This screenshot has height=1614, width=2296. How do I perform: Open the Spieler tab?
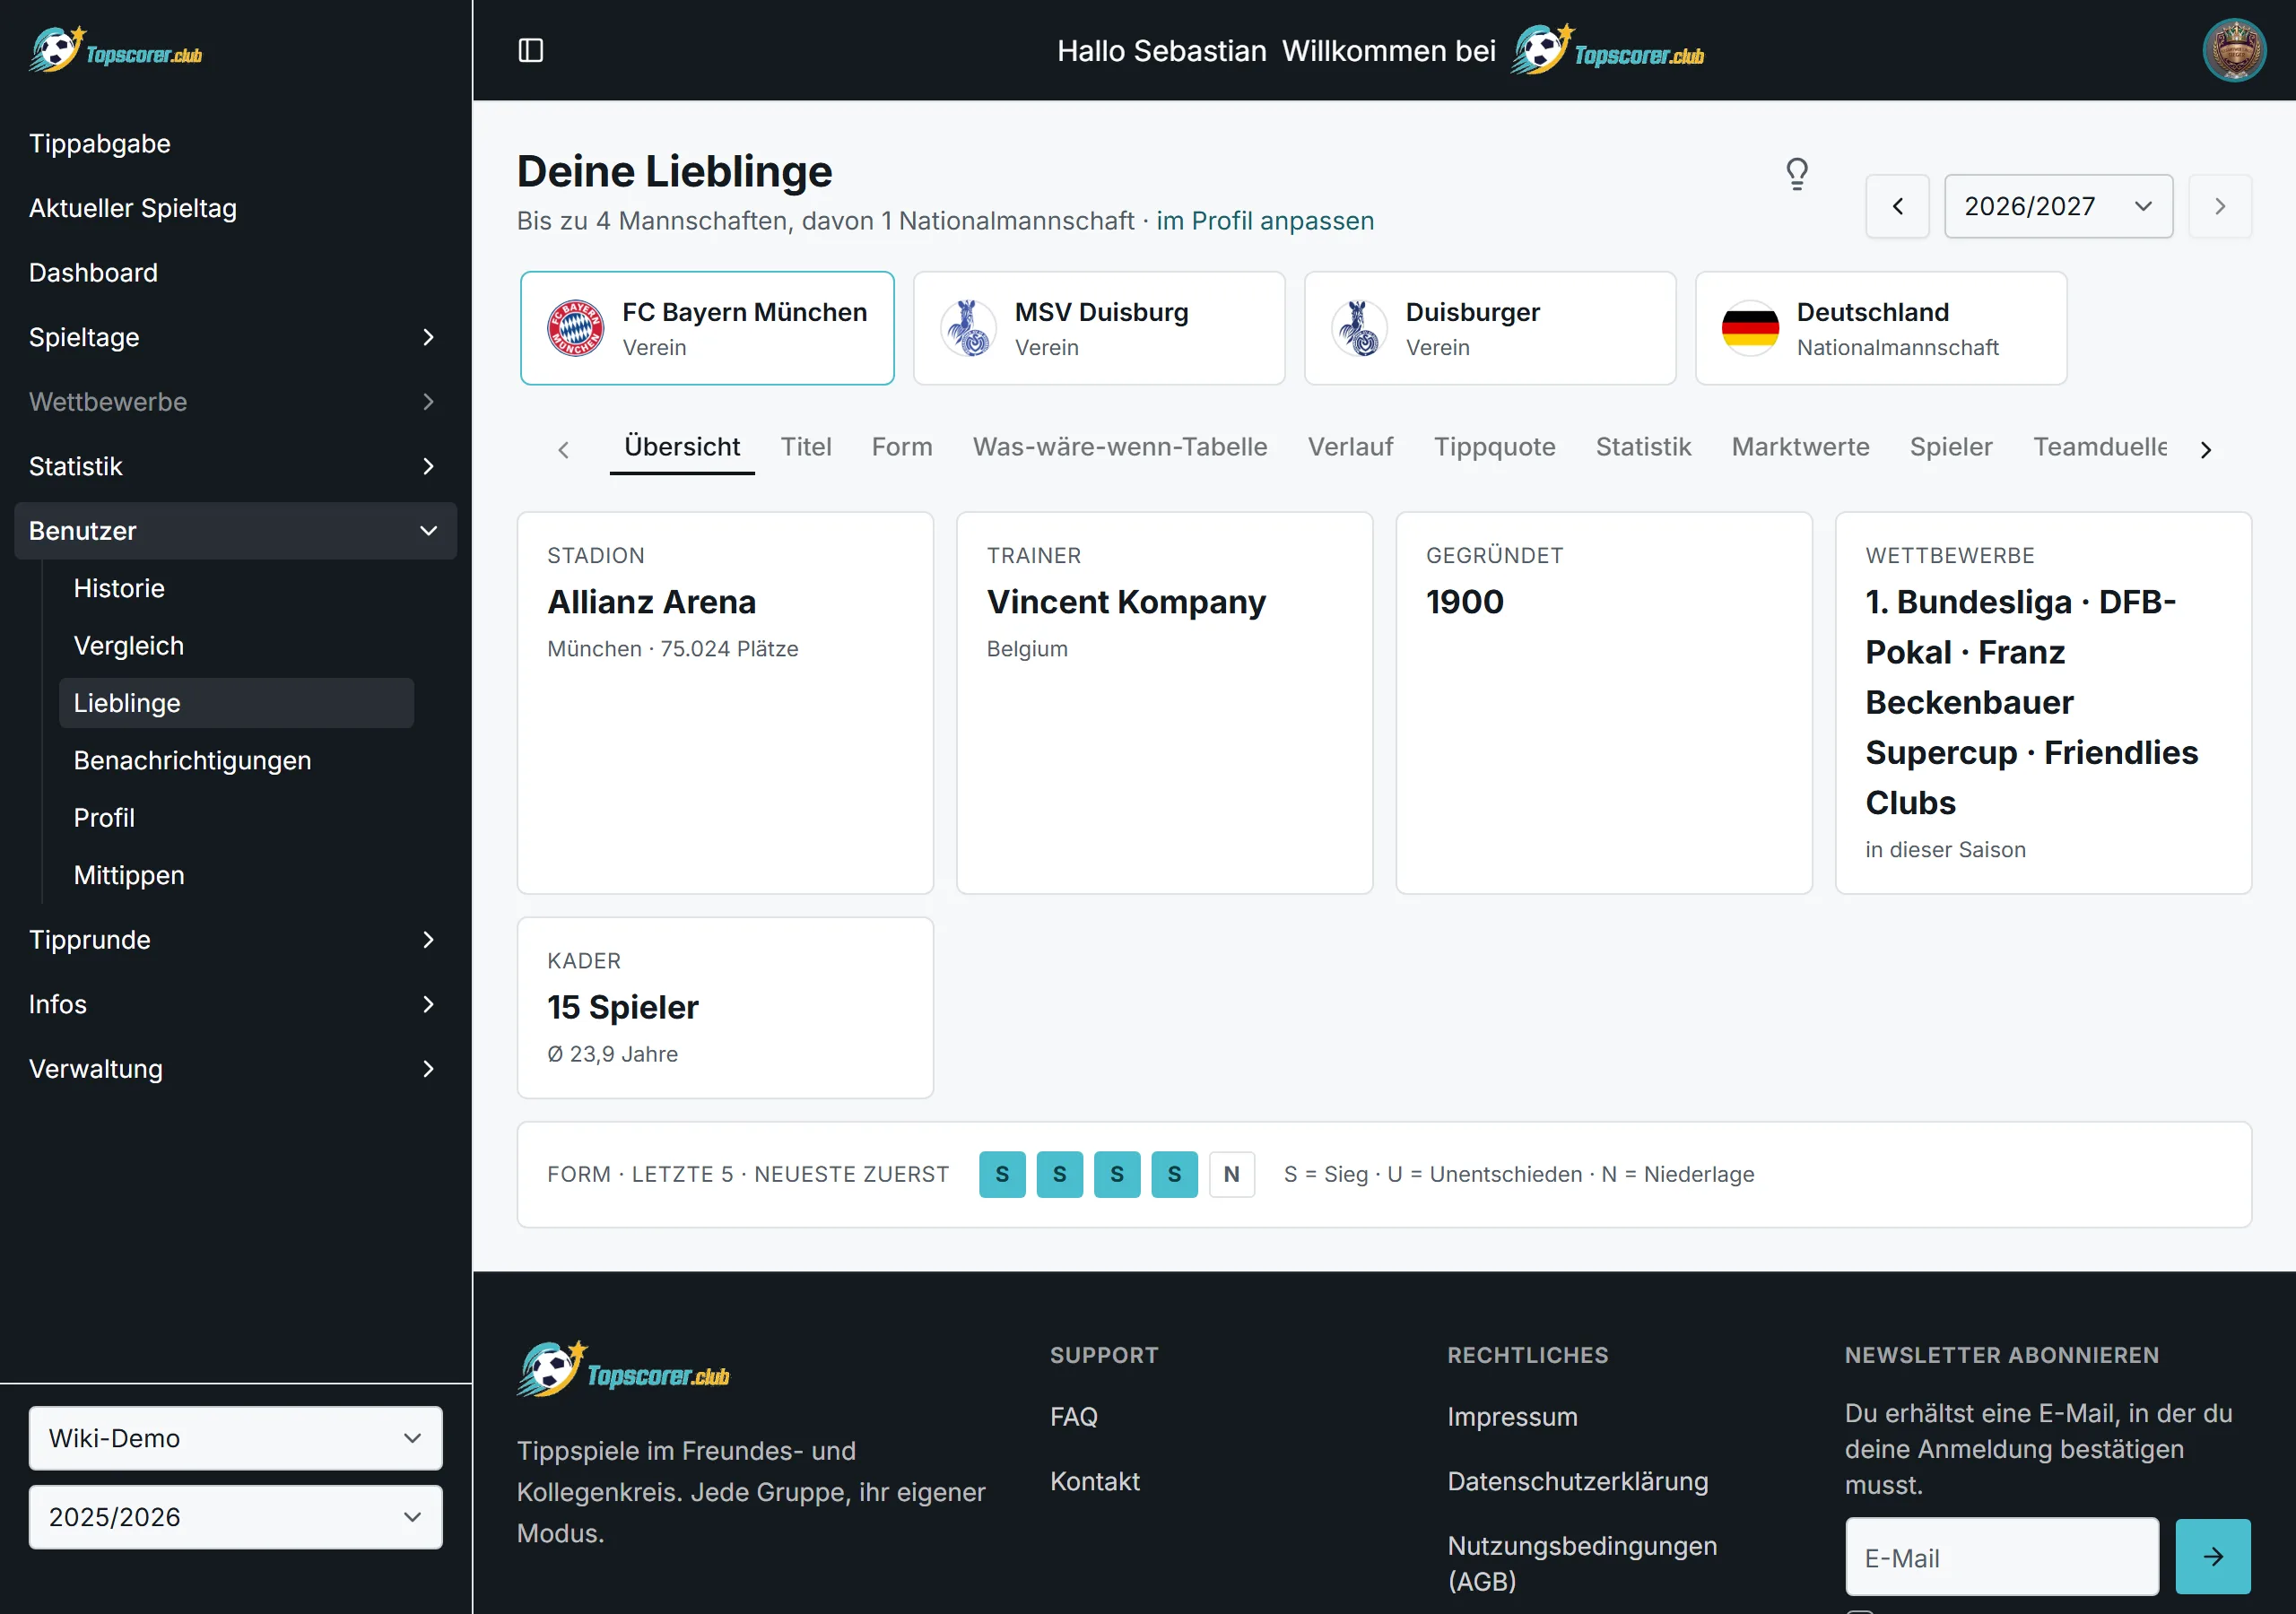1951,447
